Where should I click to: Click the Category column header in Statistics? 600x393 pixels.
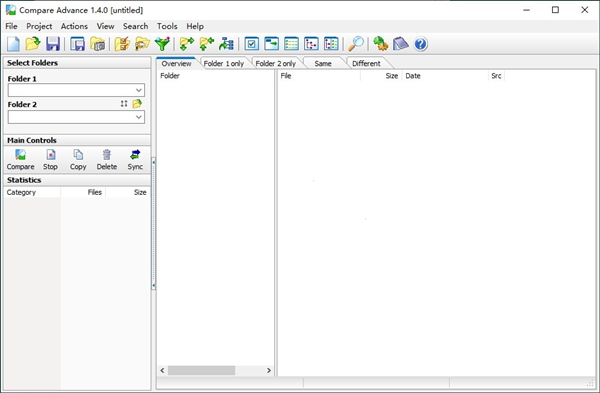click(x=32, y=192)
